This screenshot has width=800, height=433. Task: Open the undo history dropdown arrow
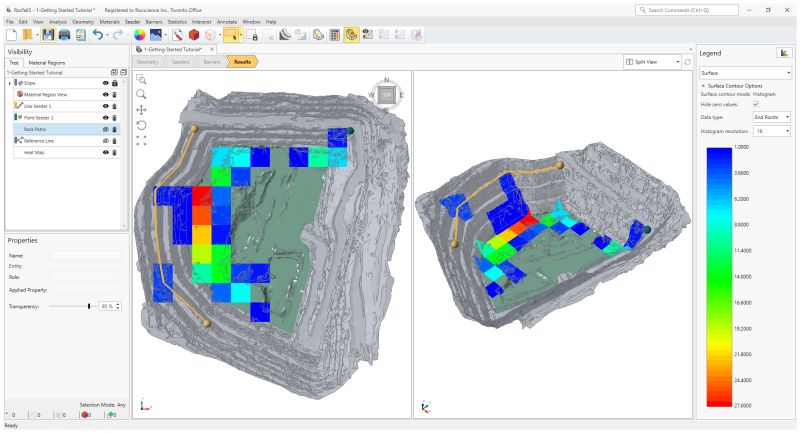point(107,35)
